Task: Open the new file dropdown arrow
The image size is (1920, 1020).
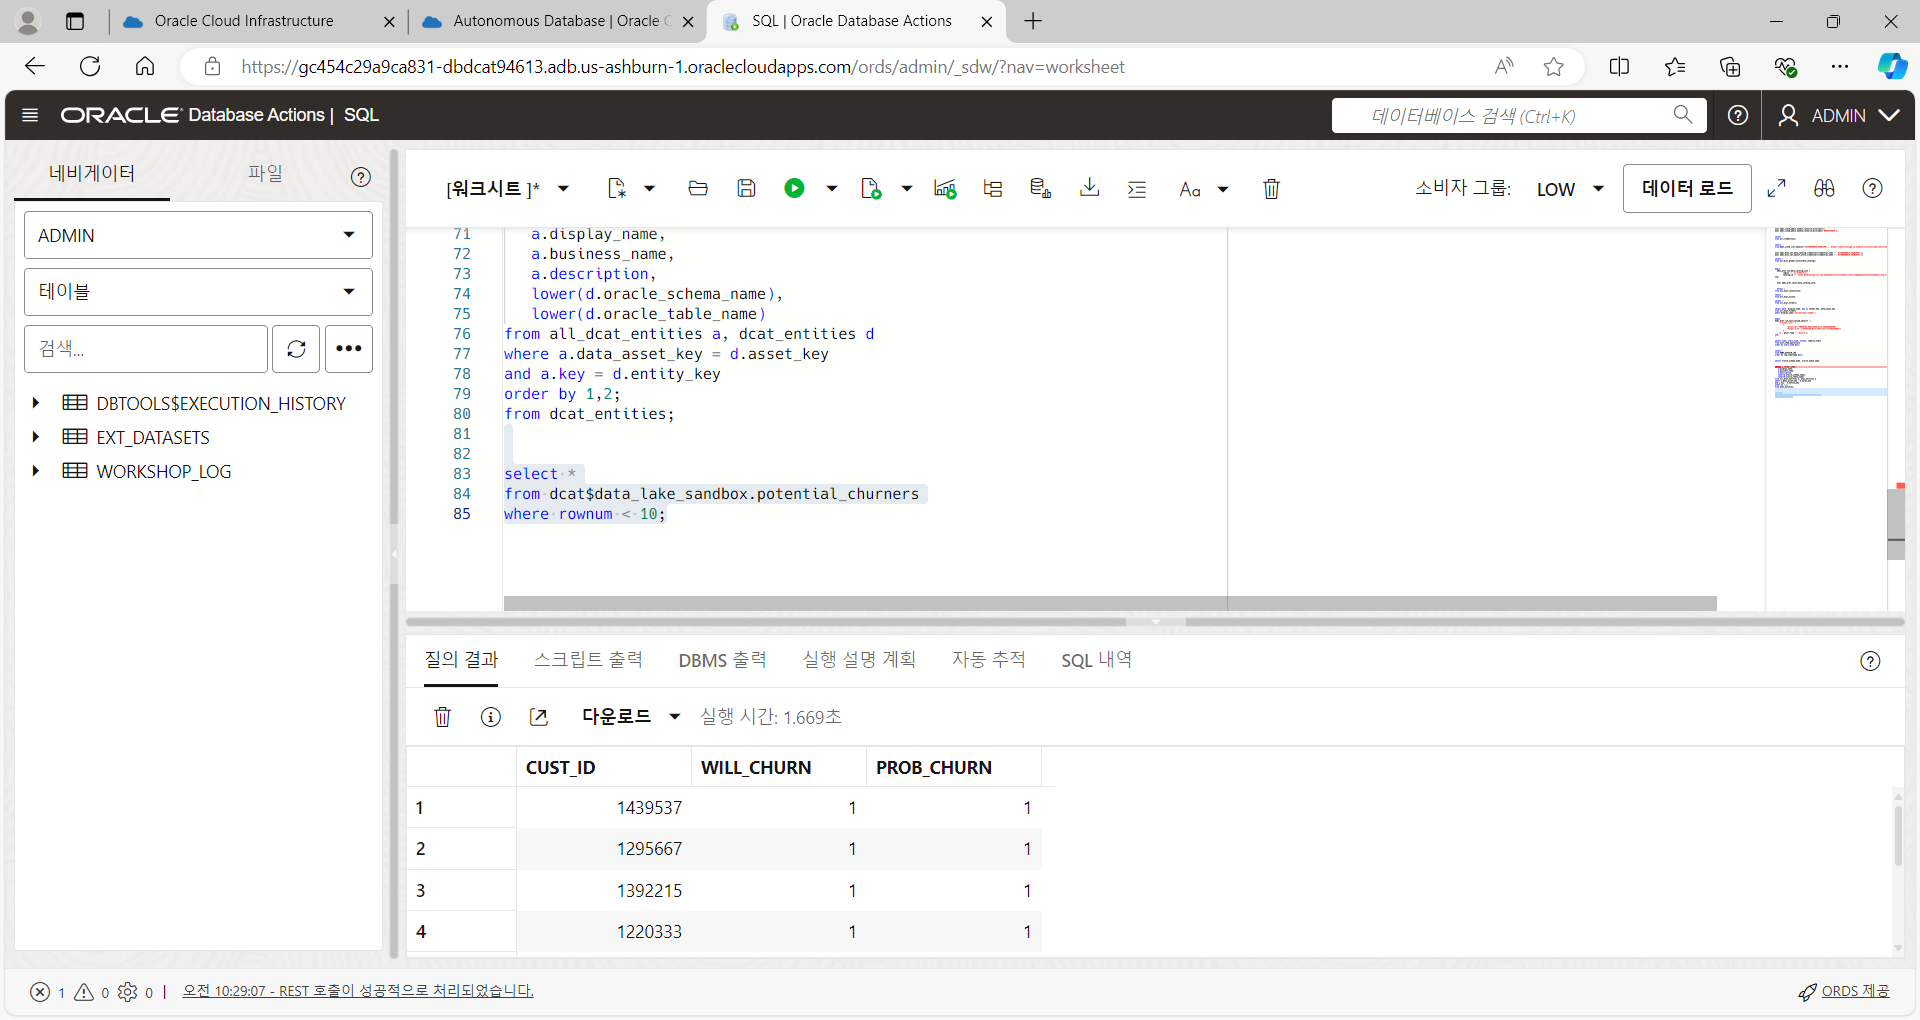Action: [649, 189]
